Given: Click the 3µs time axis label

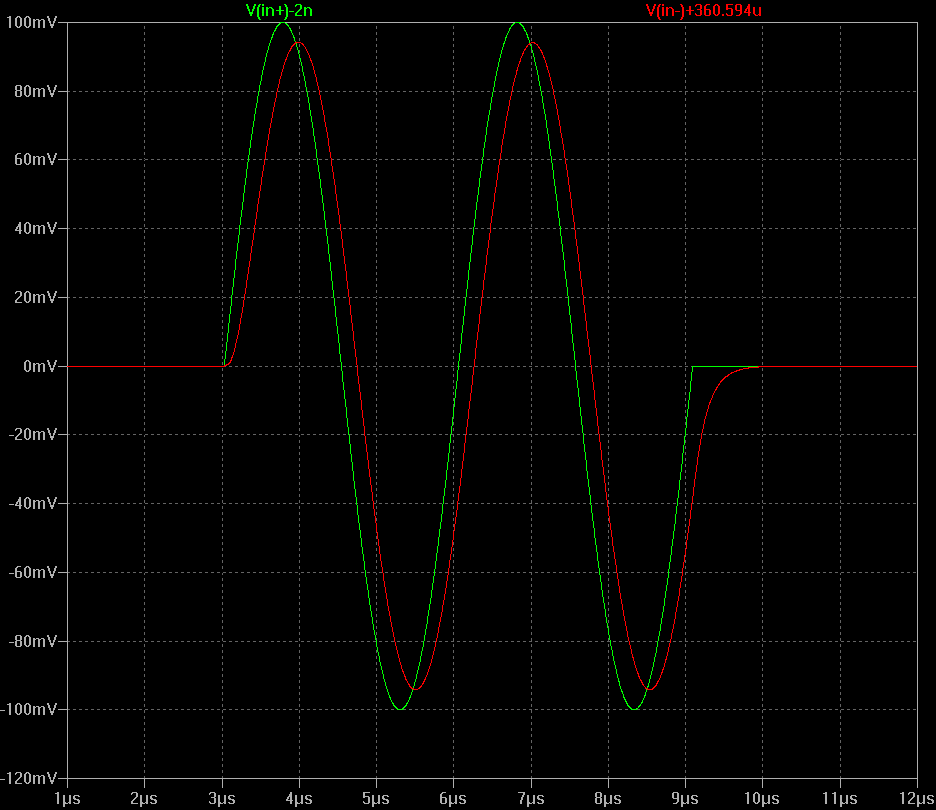Looking at the screenshot, I should tap(221, 799).
